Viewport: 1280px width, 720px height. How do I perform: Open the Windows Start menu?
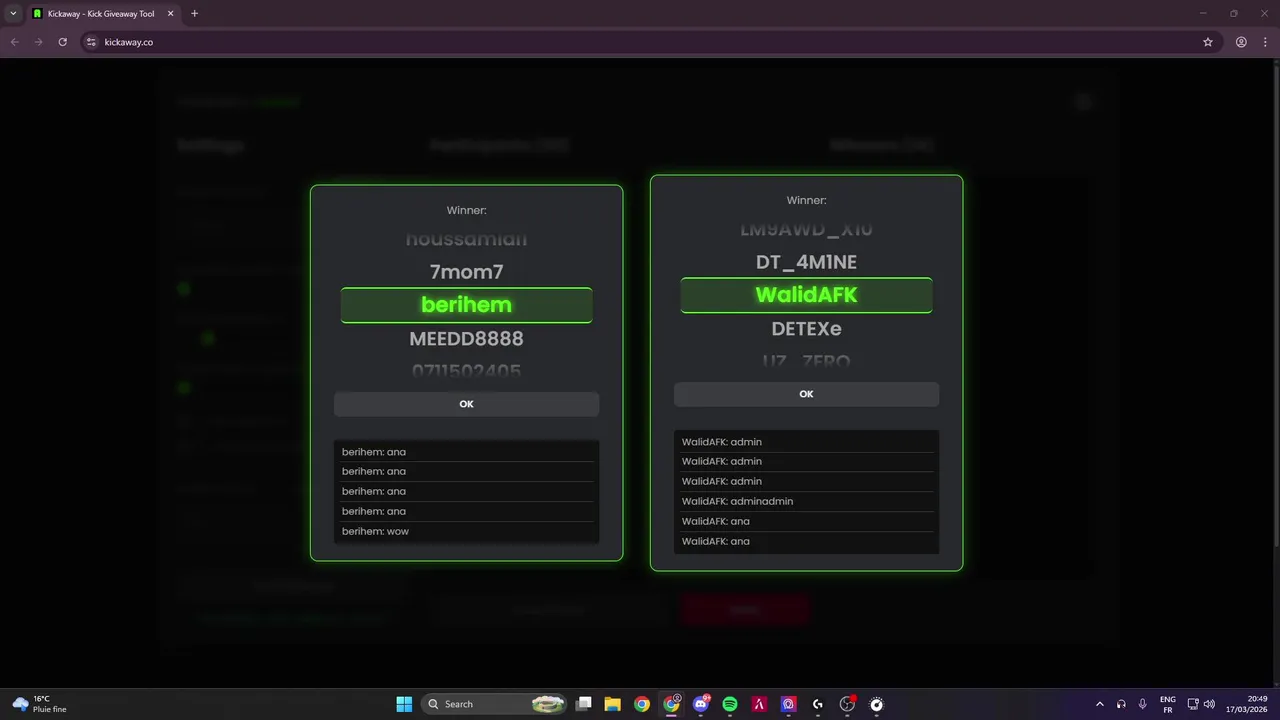tap(404, 704)
